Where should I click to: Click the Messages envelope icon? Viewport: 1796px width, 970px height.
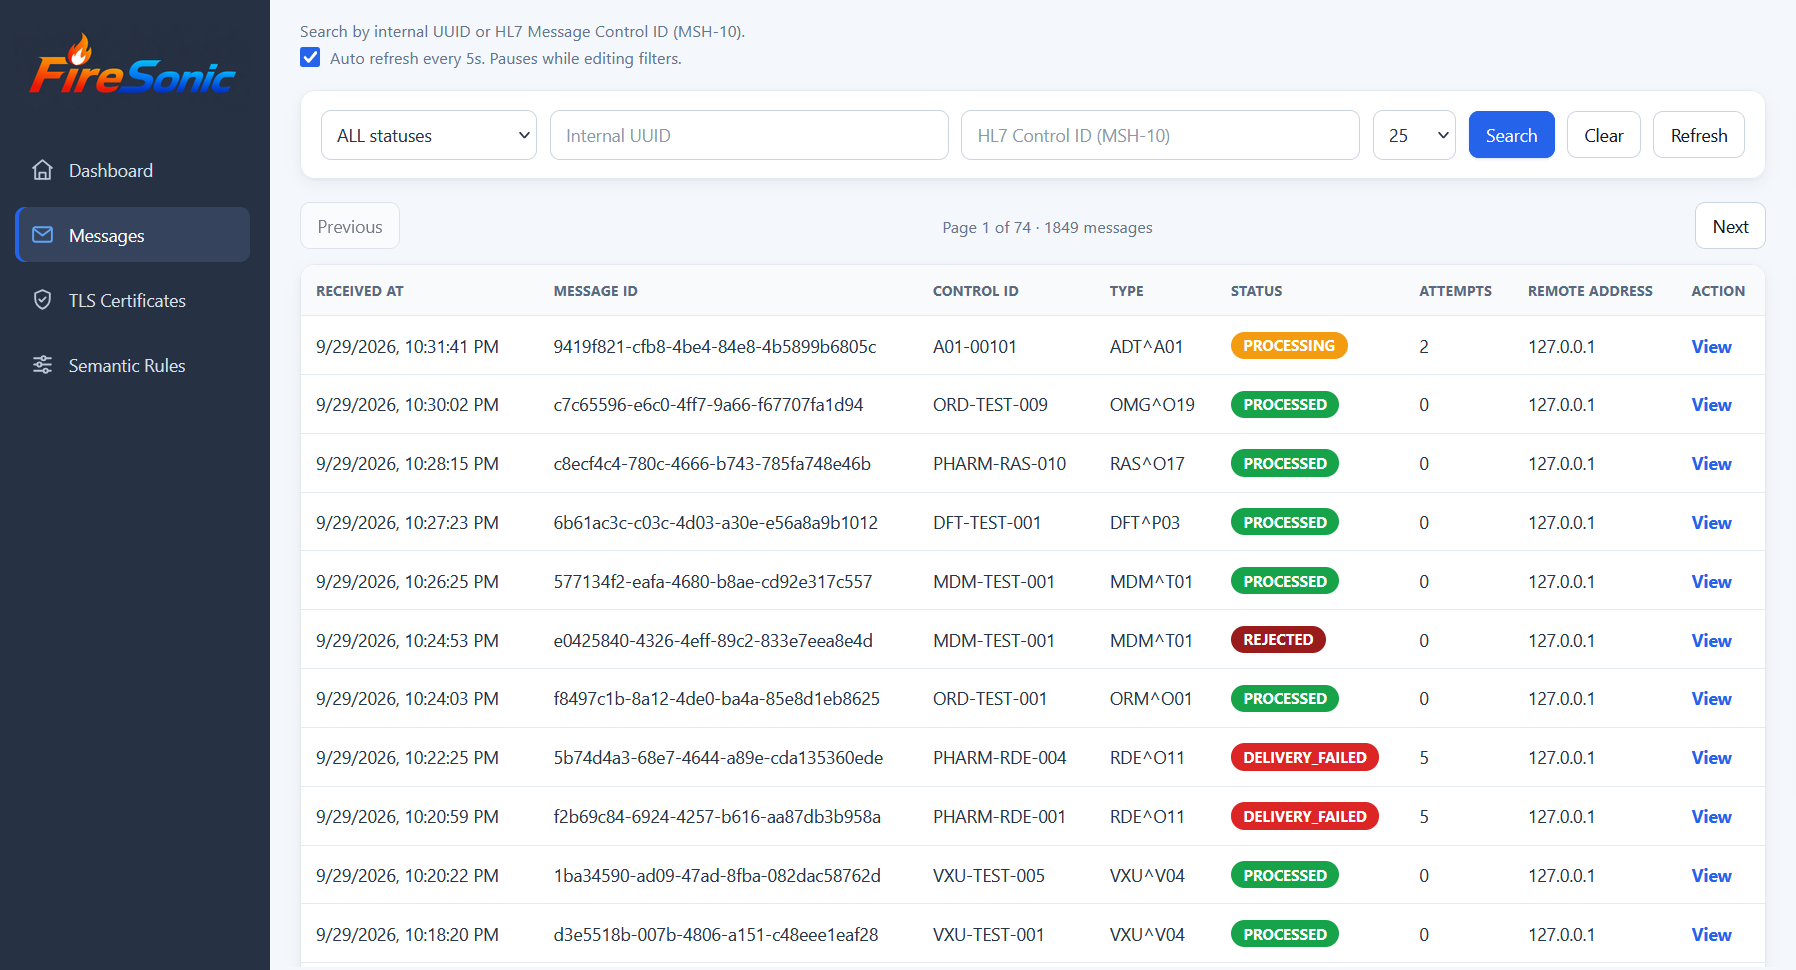pyautogui.click(x=42, y=235)
